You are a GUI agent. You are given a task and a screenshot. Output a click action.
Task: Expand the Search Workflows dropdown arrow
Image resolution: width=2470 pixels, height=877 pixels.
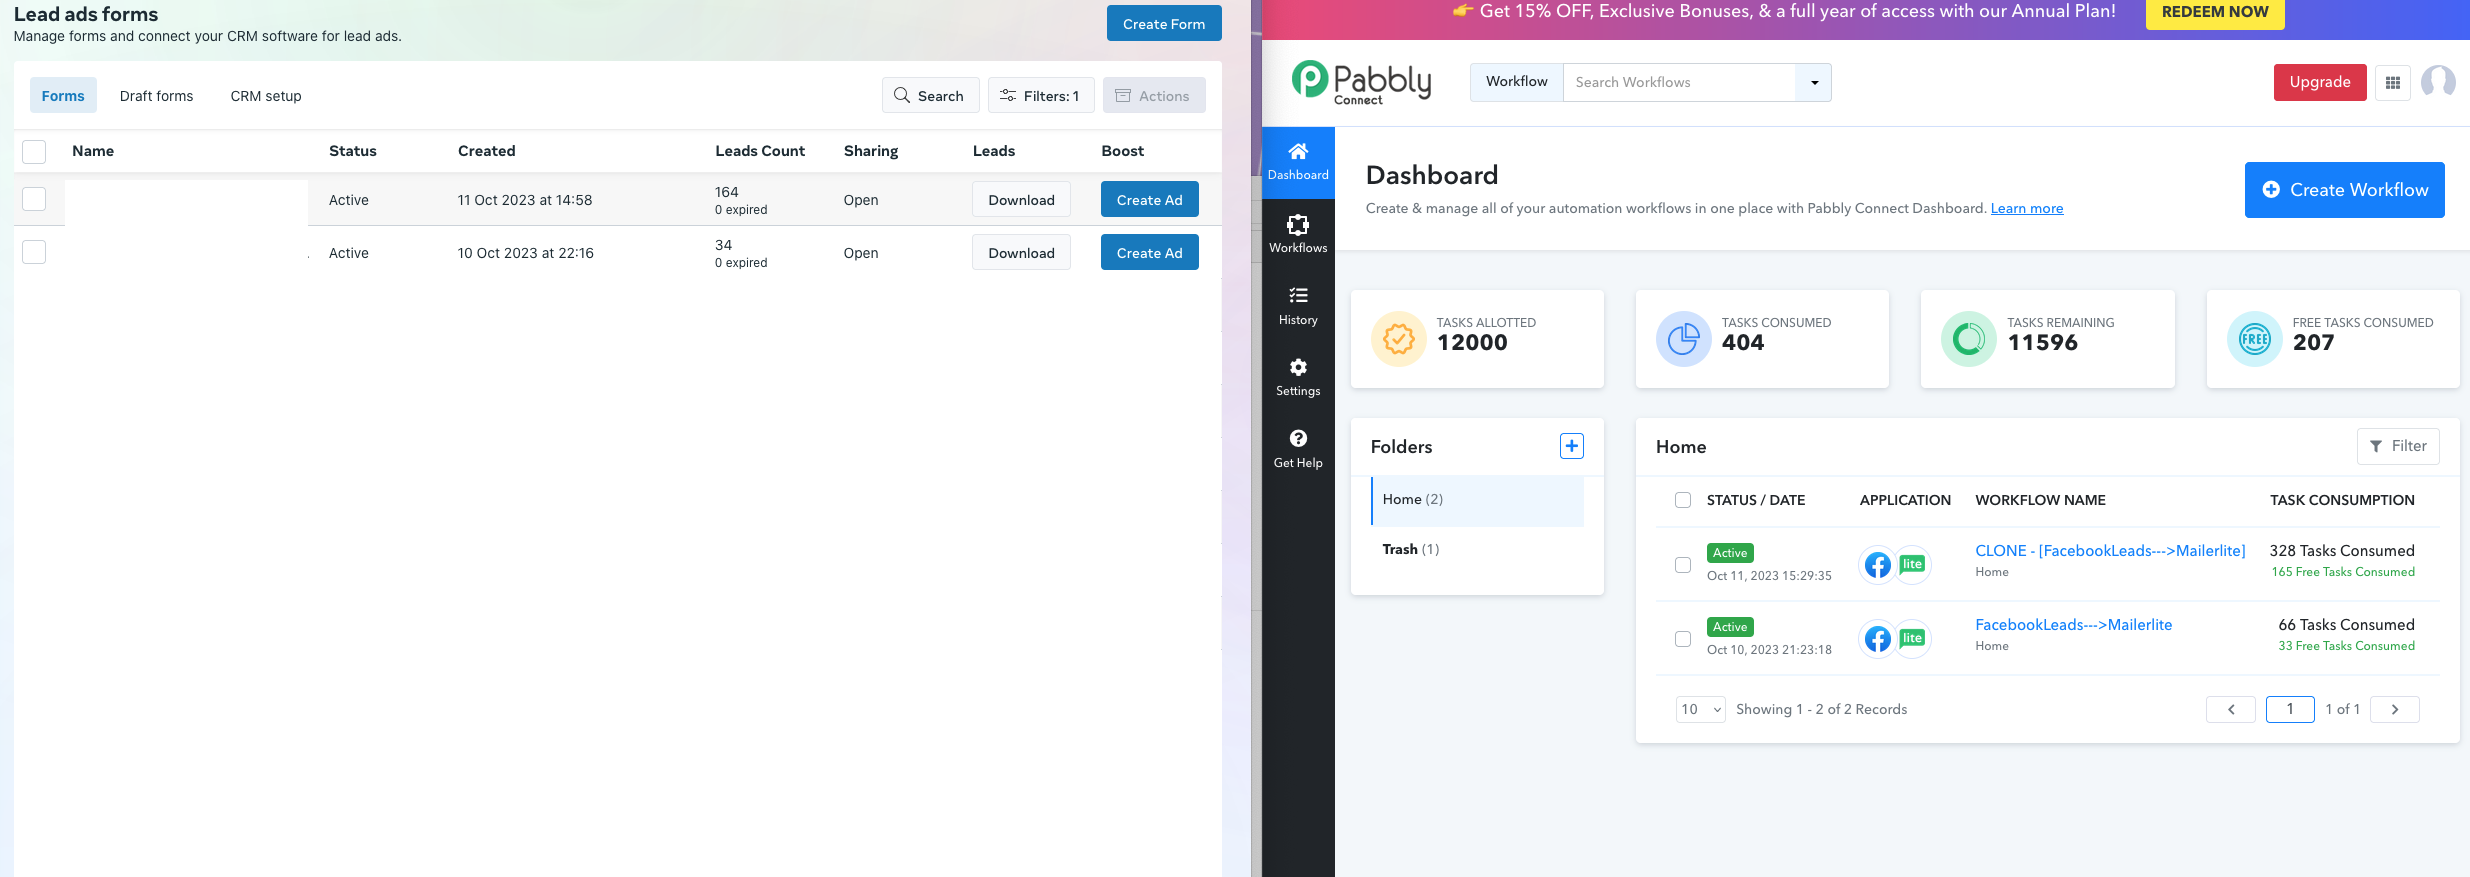[x=1814, y=83]
